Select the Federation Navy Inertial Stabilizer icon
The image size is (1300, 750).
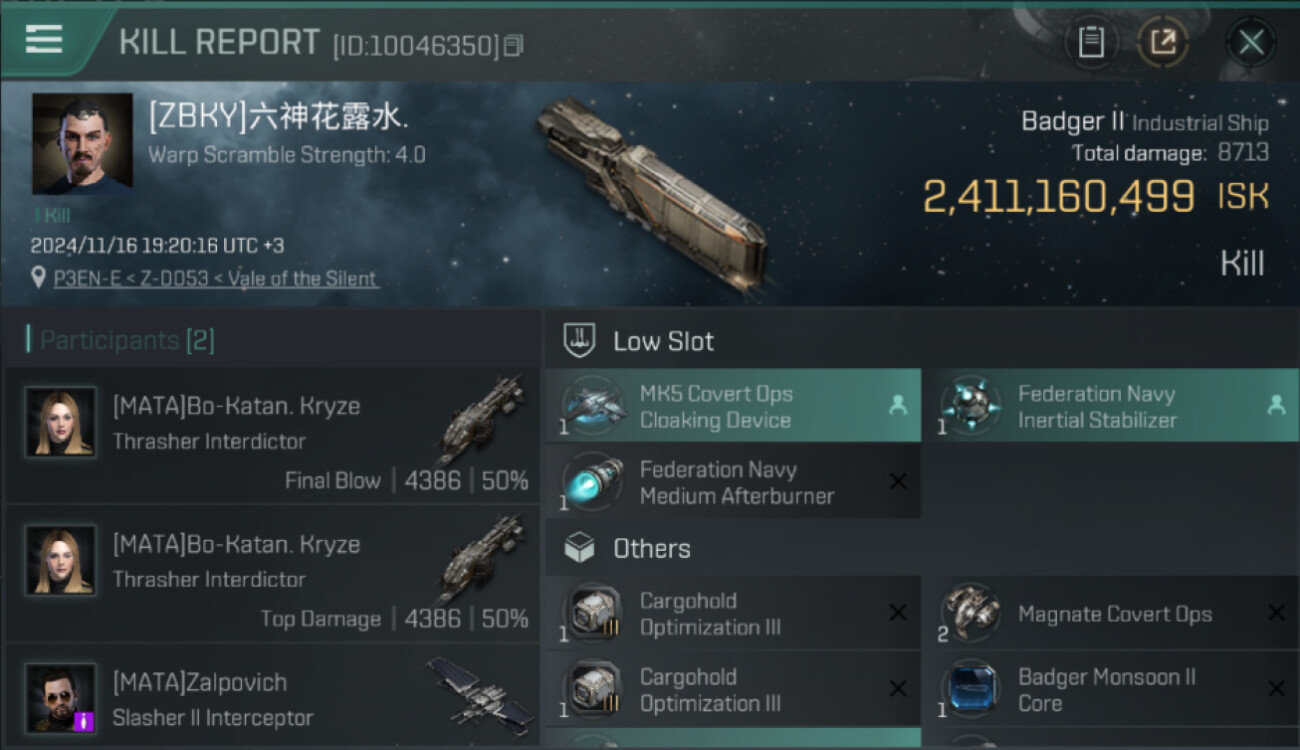click(x=970, y=405)
